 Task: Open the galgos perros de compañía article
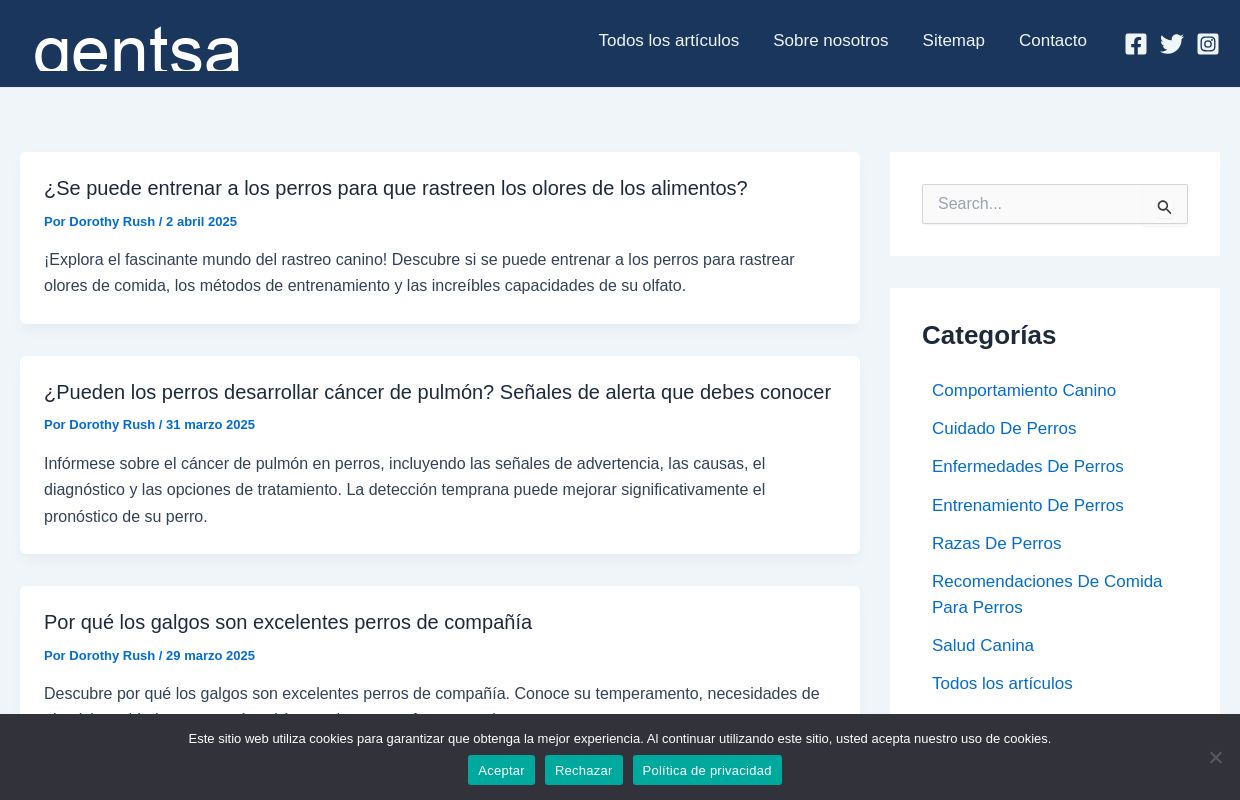point(288,622)
